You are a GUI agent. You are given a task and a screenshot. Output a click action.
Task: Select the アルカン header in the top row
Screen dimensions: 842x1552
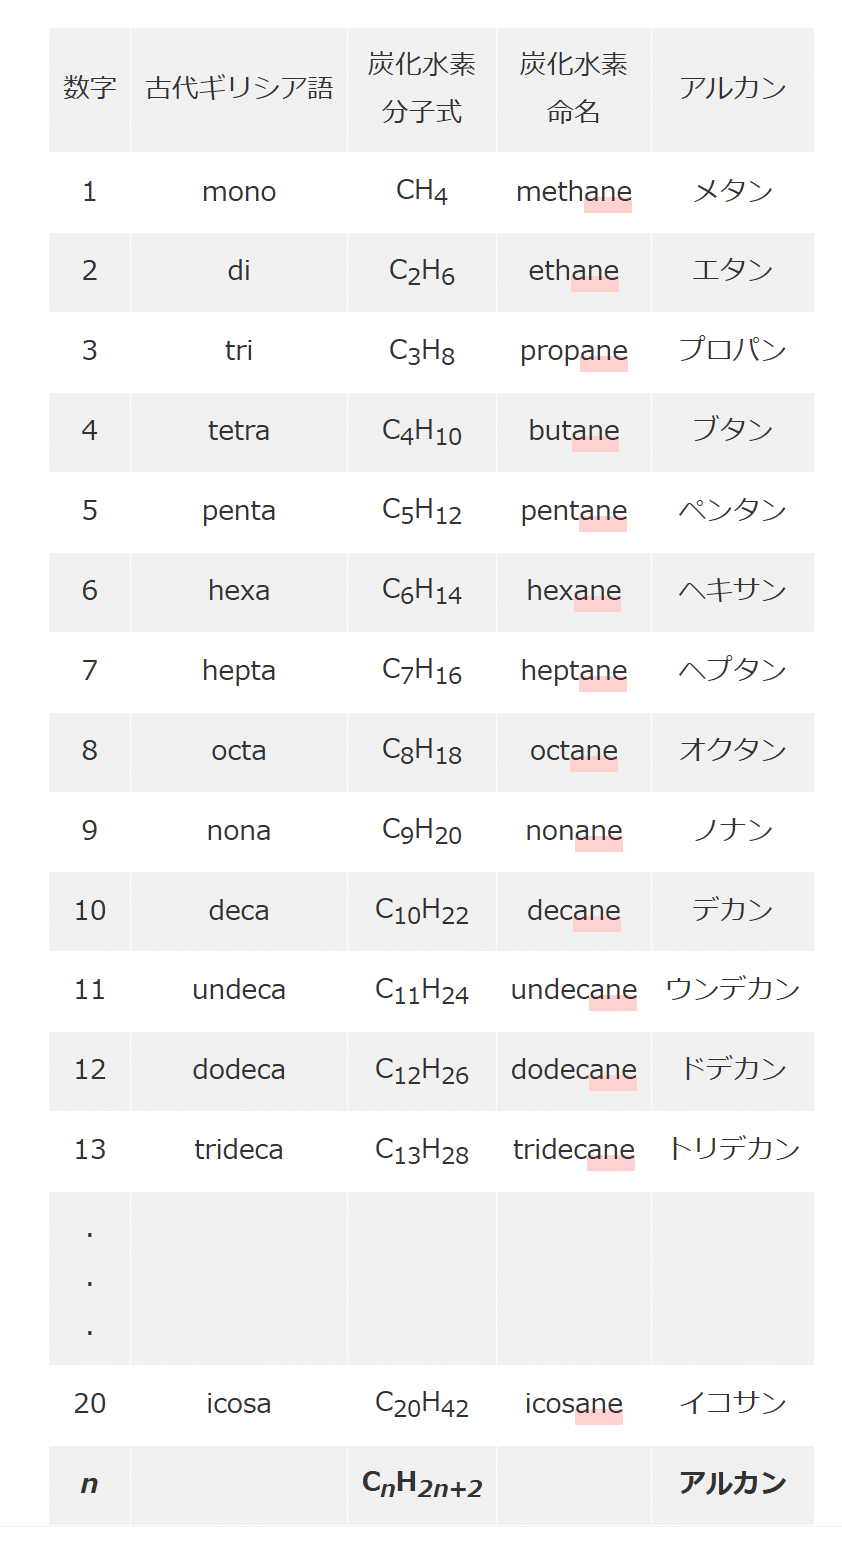click(733, 90)
